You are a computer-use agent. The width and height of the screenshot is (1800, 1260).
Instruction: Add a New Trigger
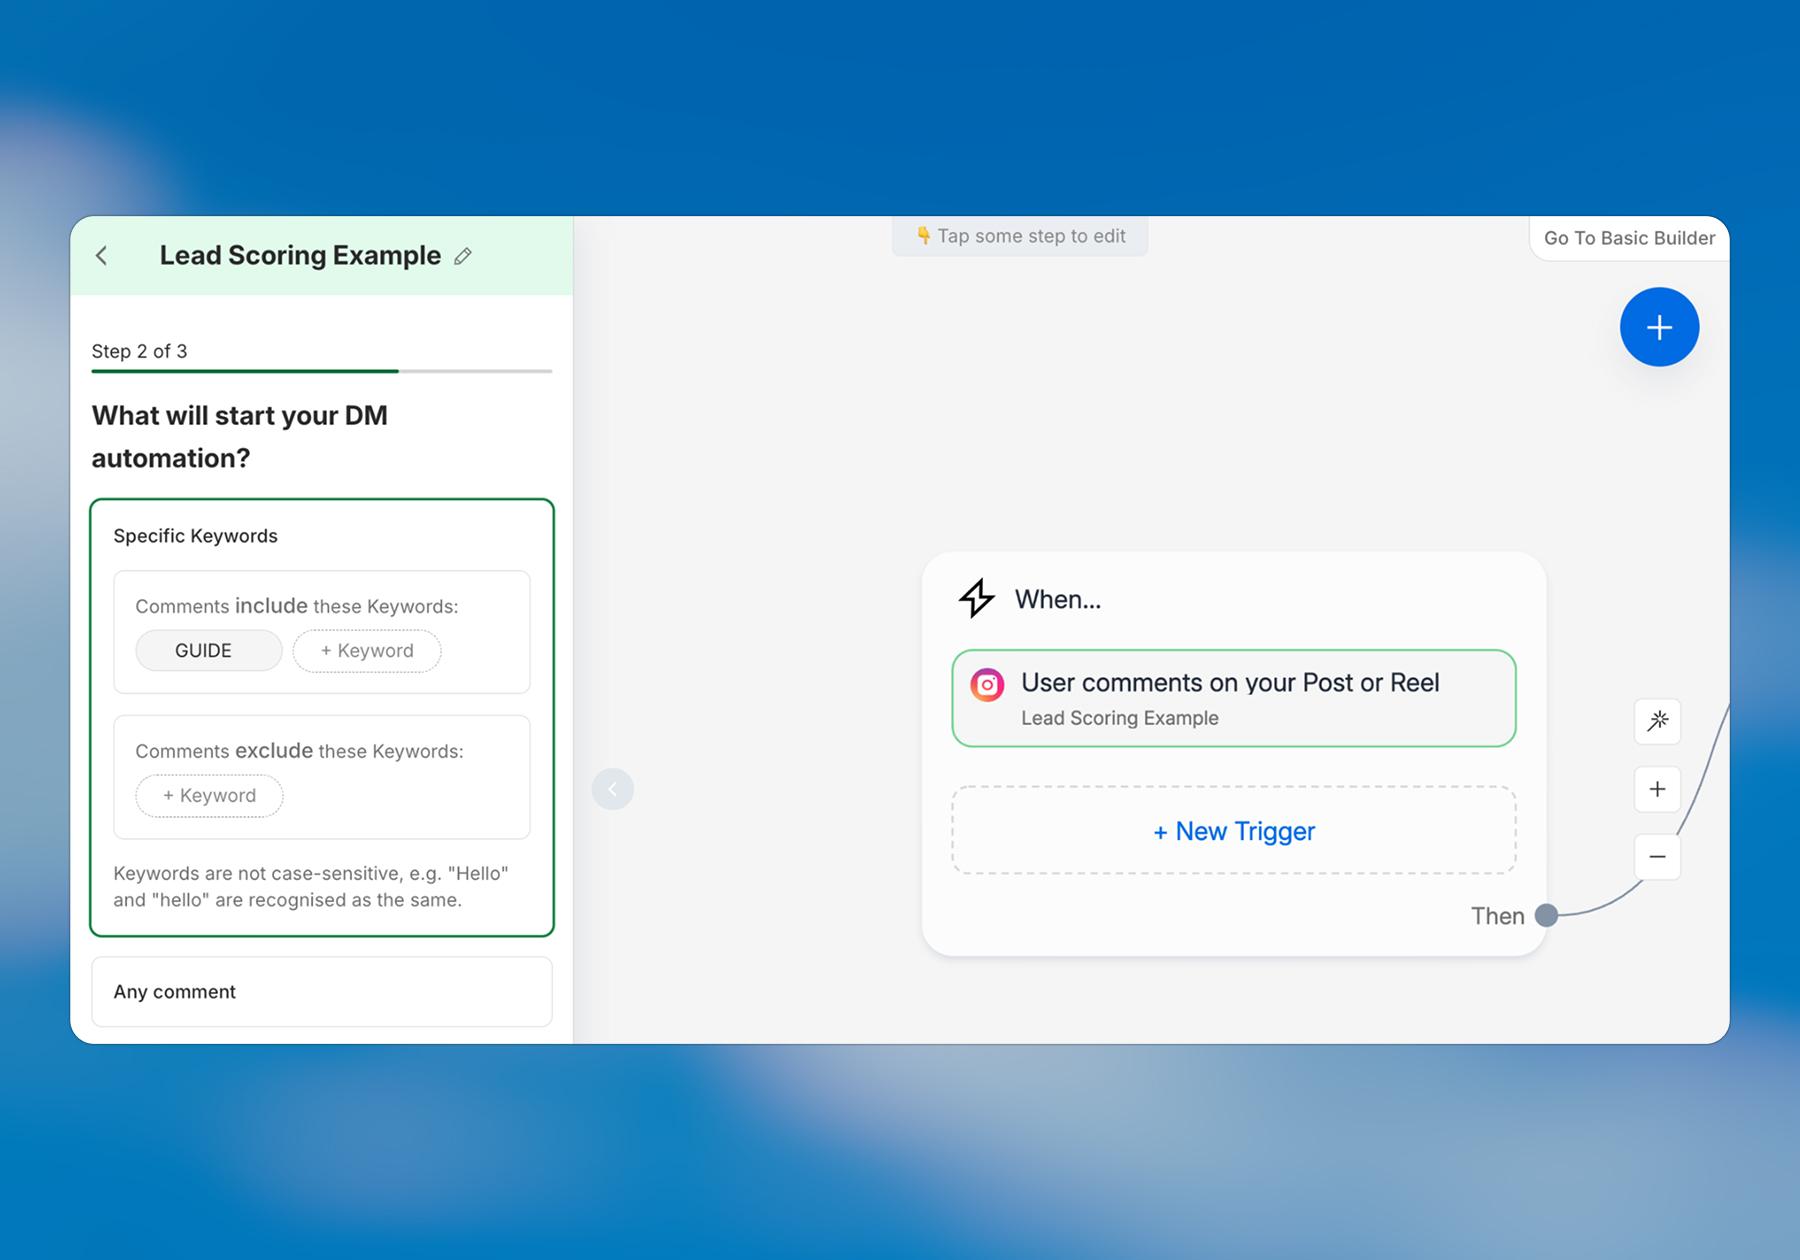pyautogui.click(x=1234, y=831)
